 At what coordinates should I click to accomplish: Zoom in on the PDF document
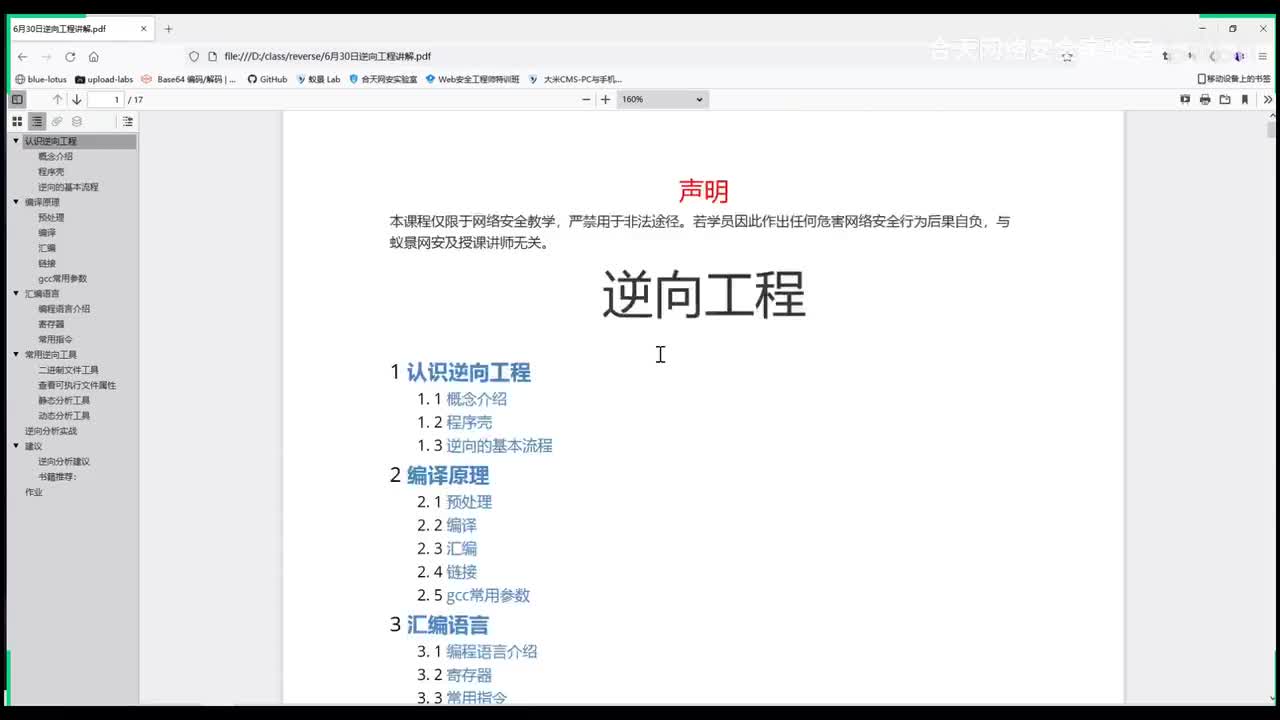(x=605, y=99)
